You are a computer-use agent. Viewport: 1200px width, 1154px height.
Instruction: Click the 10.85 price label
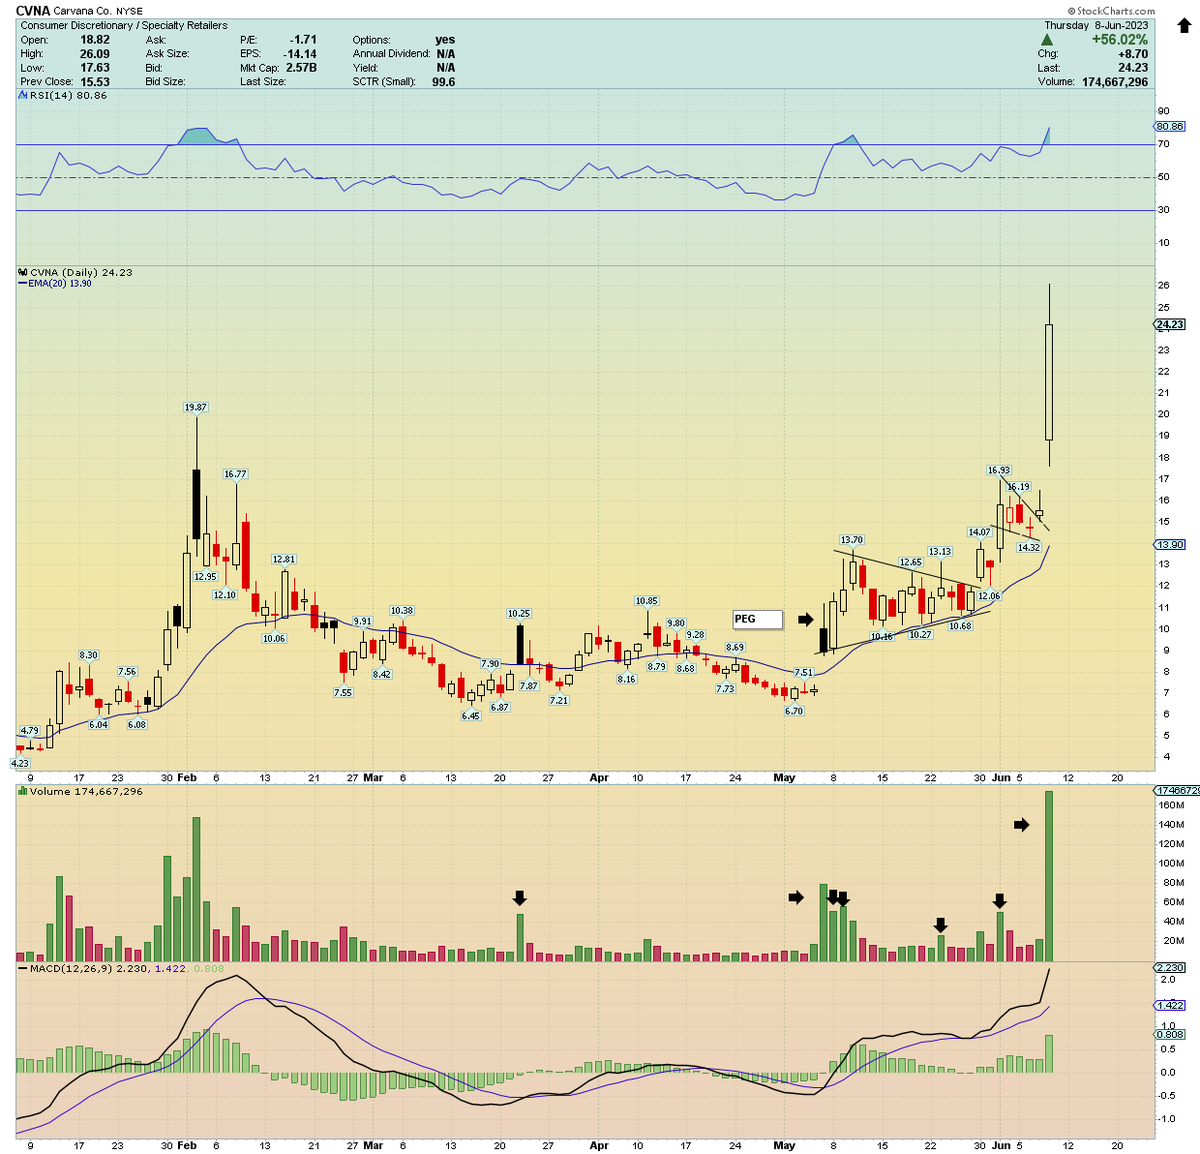point(647,601)
